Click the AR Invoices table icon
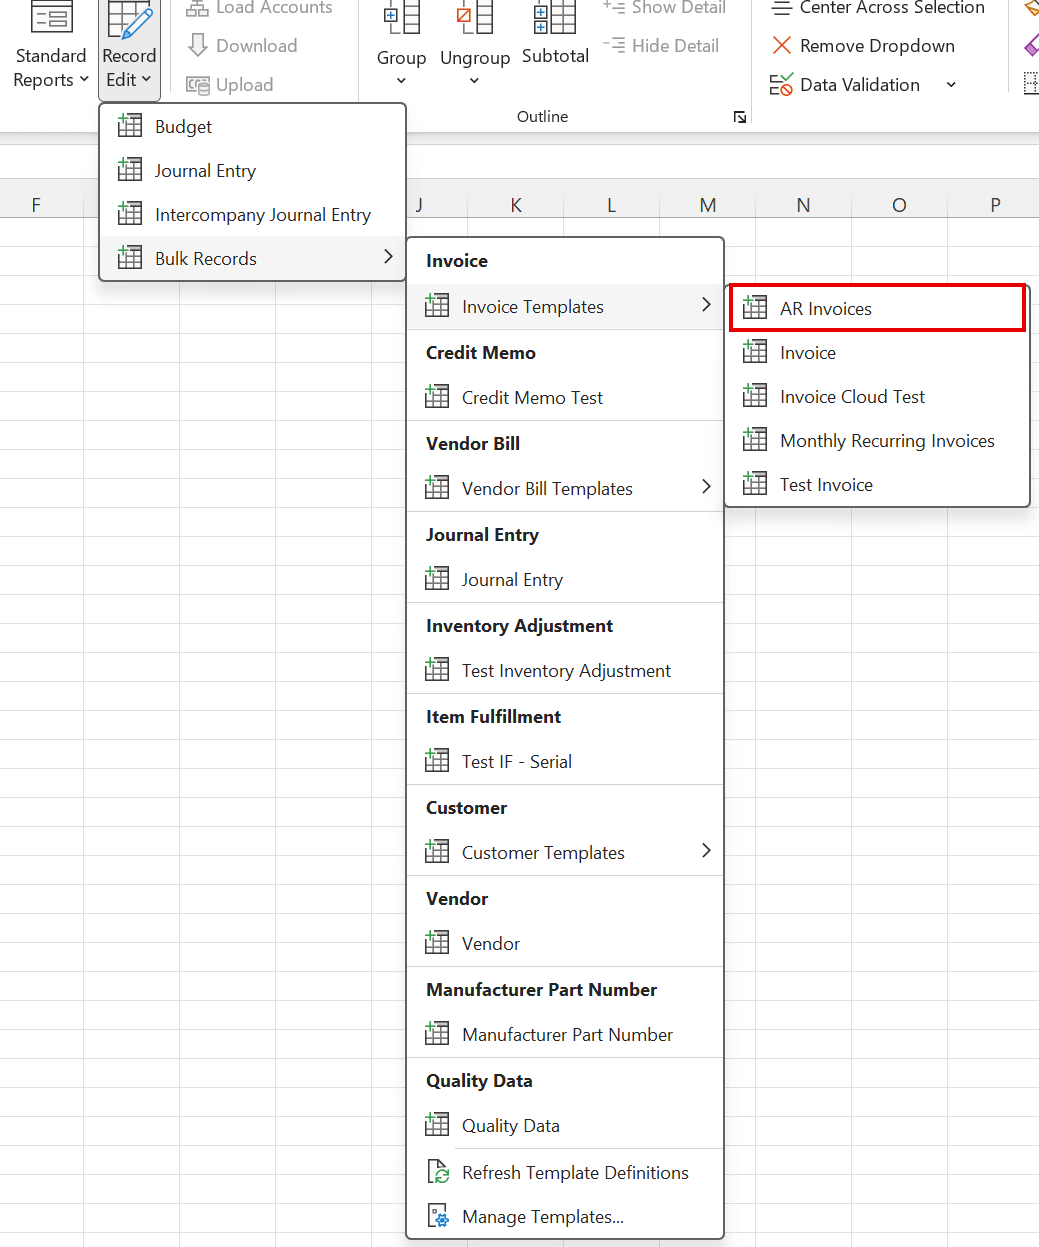Screen dimensions: 1039x1247 coord(755,307)
